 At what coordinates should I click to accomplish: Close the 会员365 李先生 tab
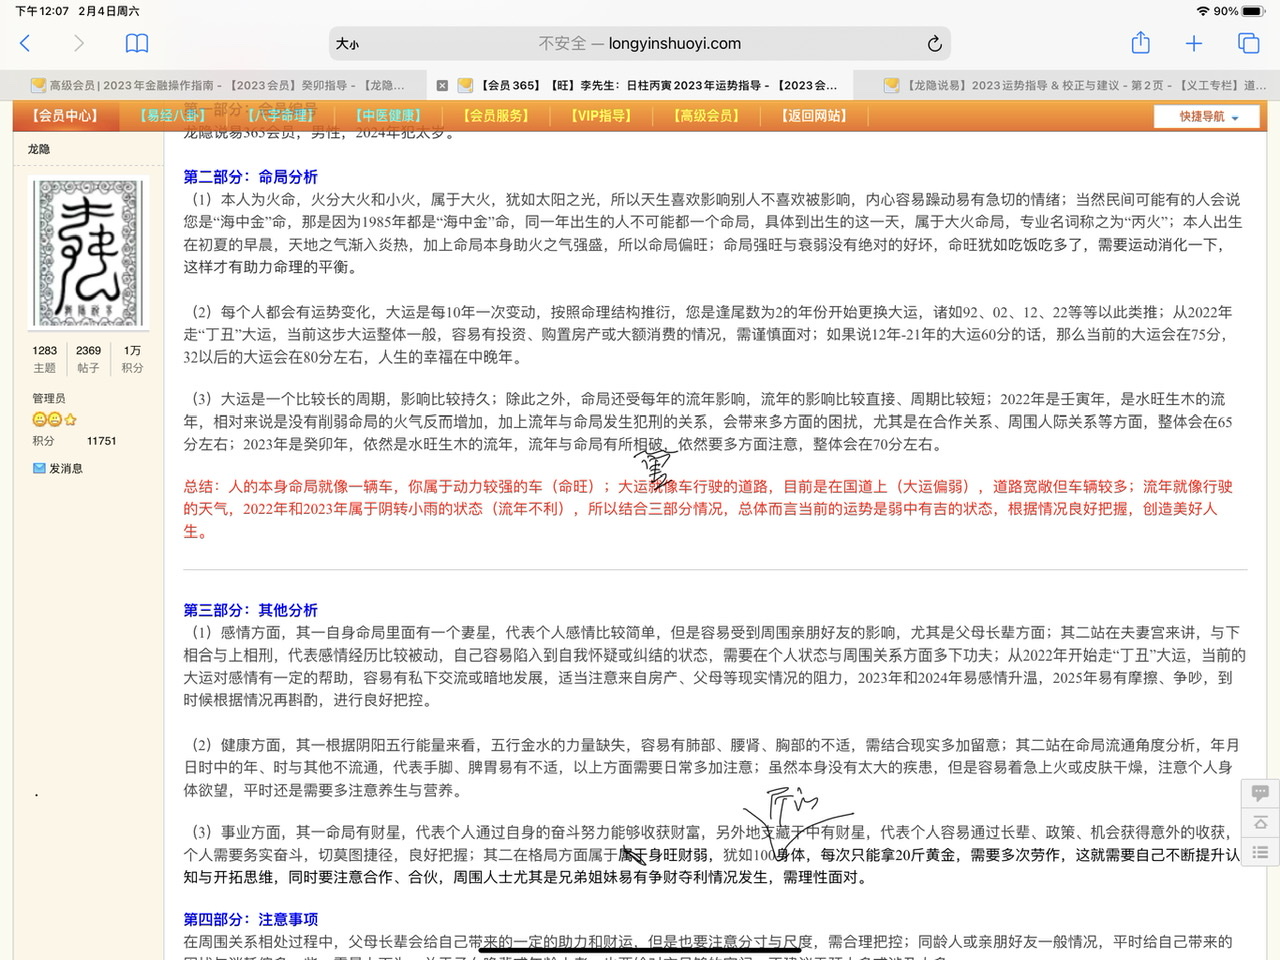(442, 86)
